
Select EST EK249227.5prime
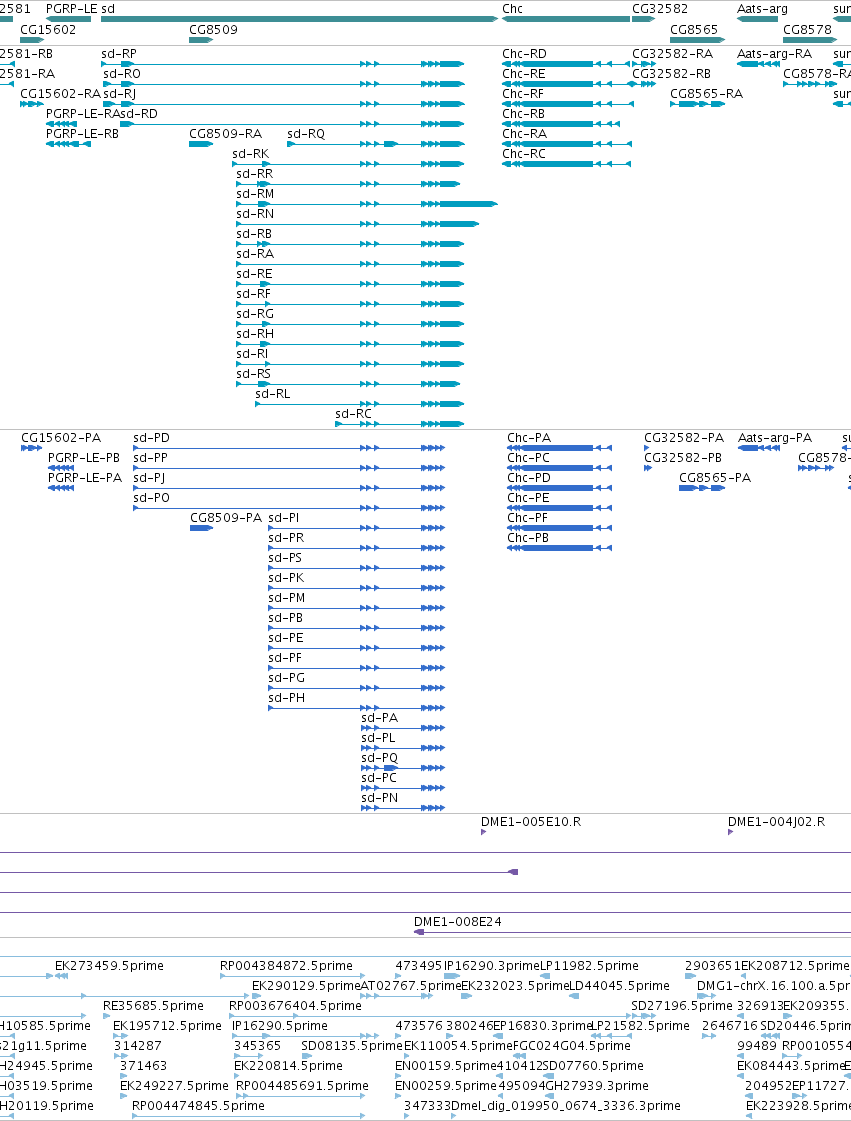[124, 1096]
